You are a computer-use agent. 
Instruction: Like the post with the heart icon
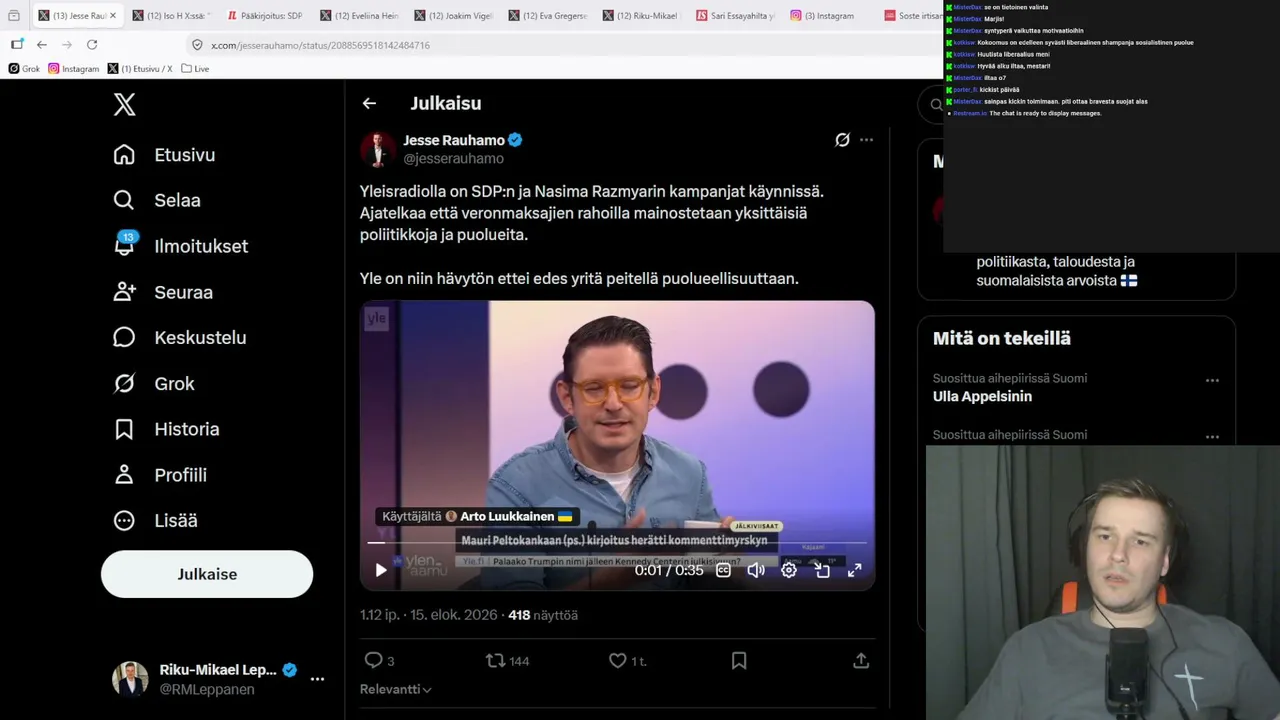(x=618, y=660)
